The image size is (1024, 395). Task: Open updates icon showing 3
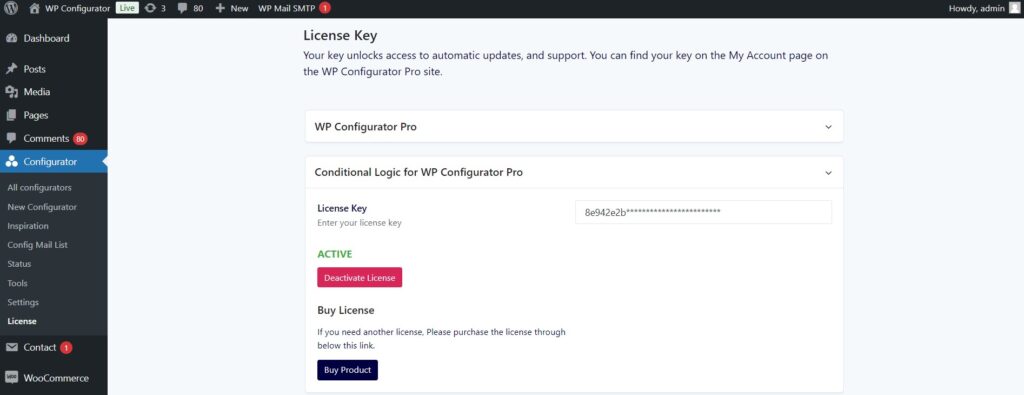(x=150, y=8)
